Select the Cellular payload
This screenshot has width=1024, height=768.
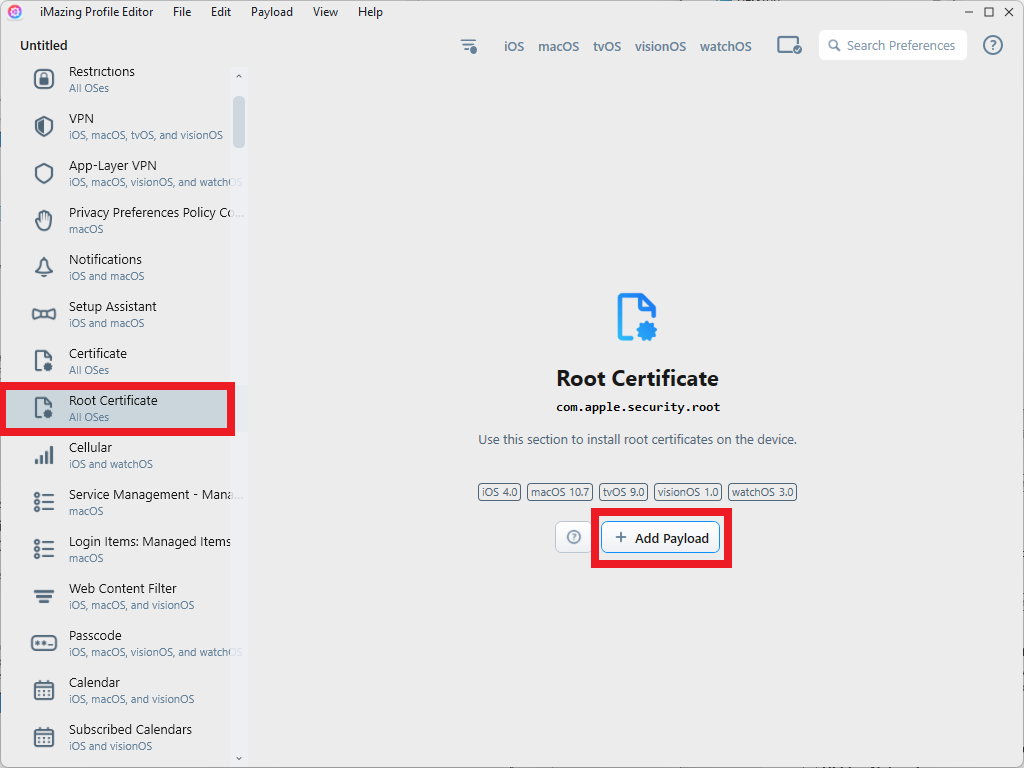[x=118, y=455]
